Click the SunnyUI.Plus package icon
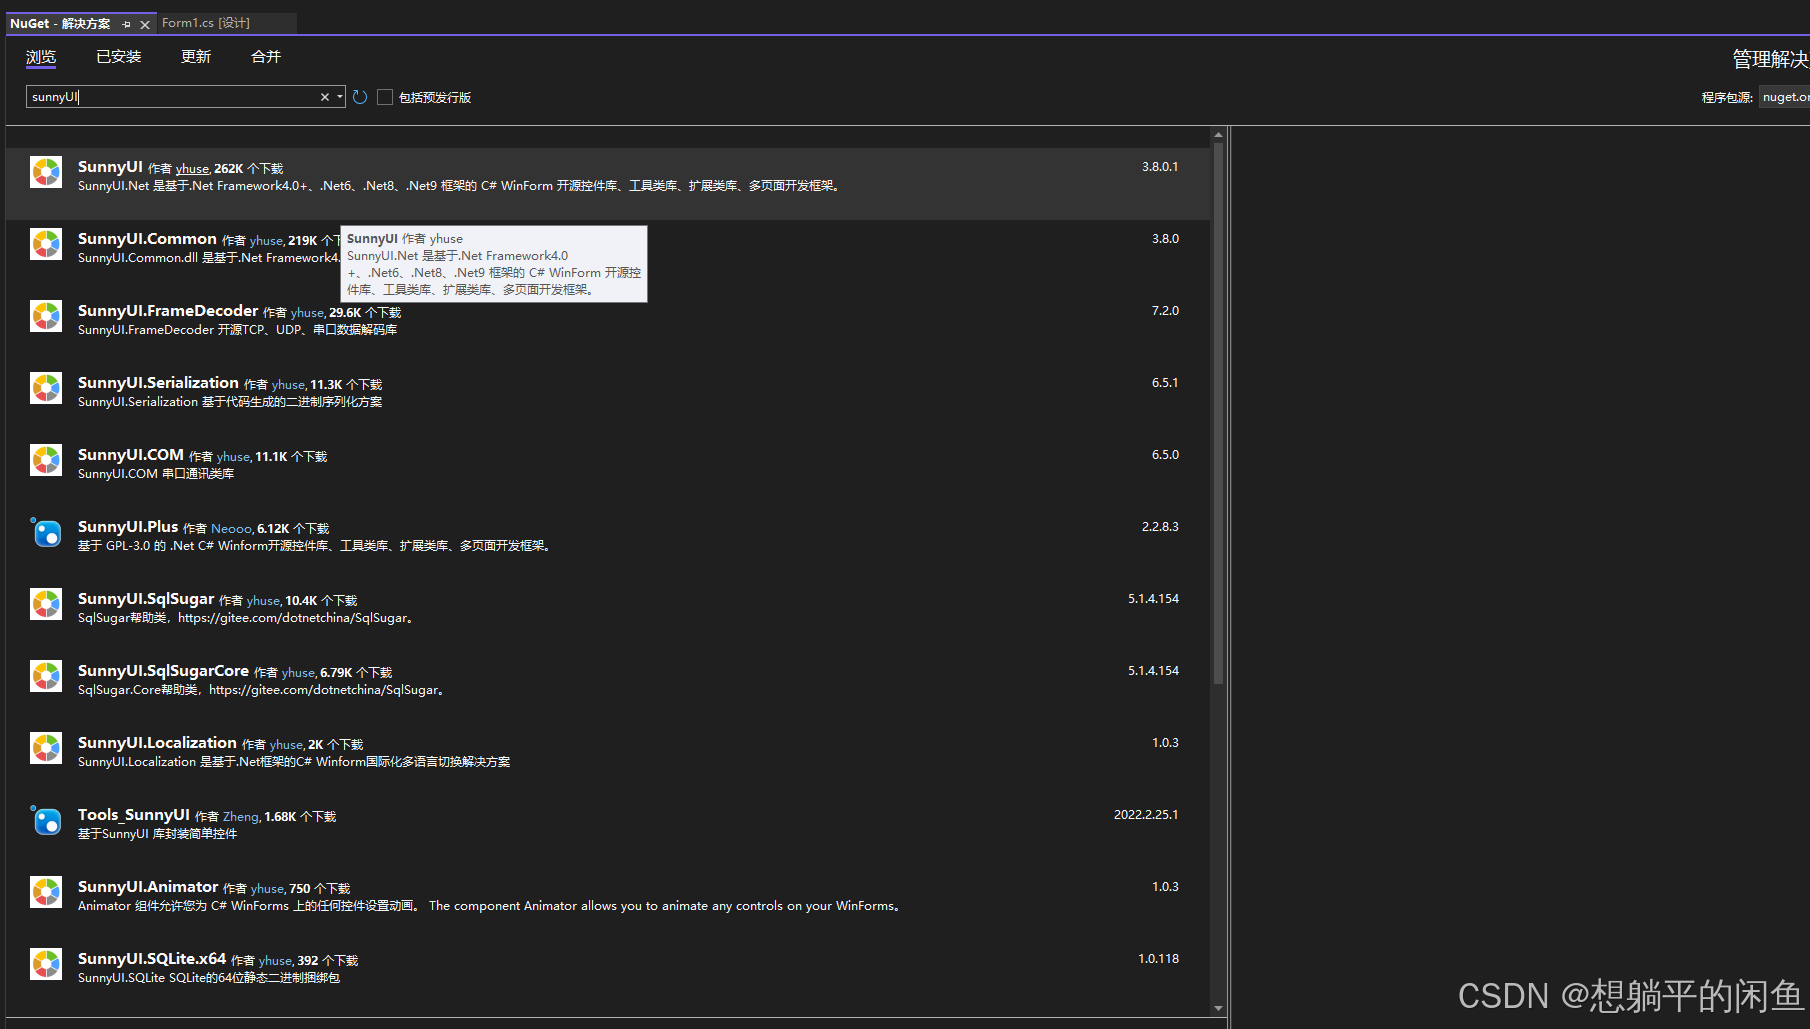The height and width of the screenshot is (1029, 1810). pyautogui.click(x=46, y=532)
